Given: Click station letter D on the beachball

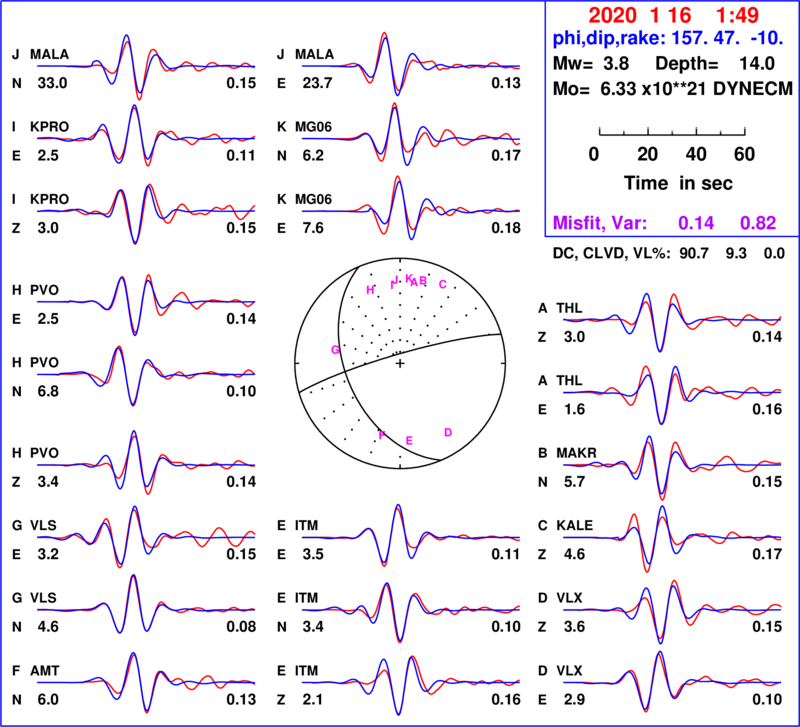Looking at the screenshot, I should pos(448,433).
